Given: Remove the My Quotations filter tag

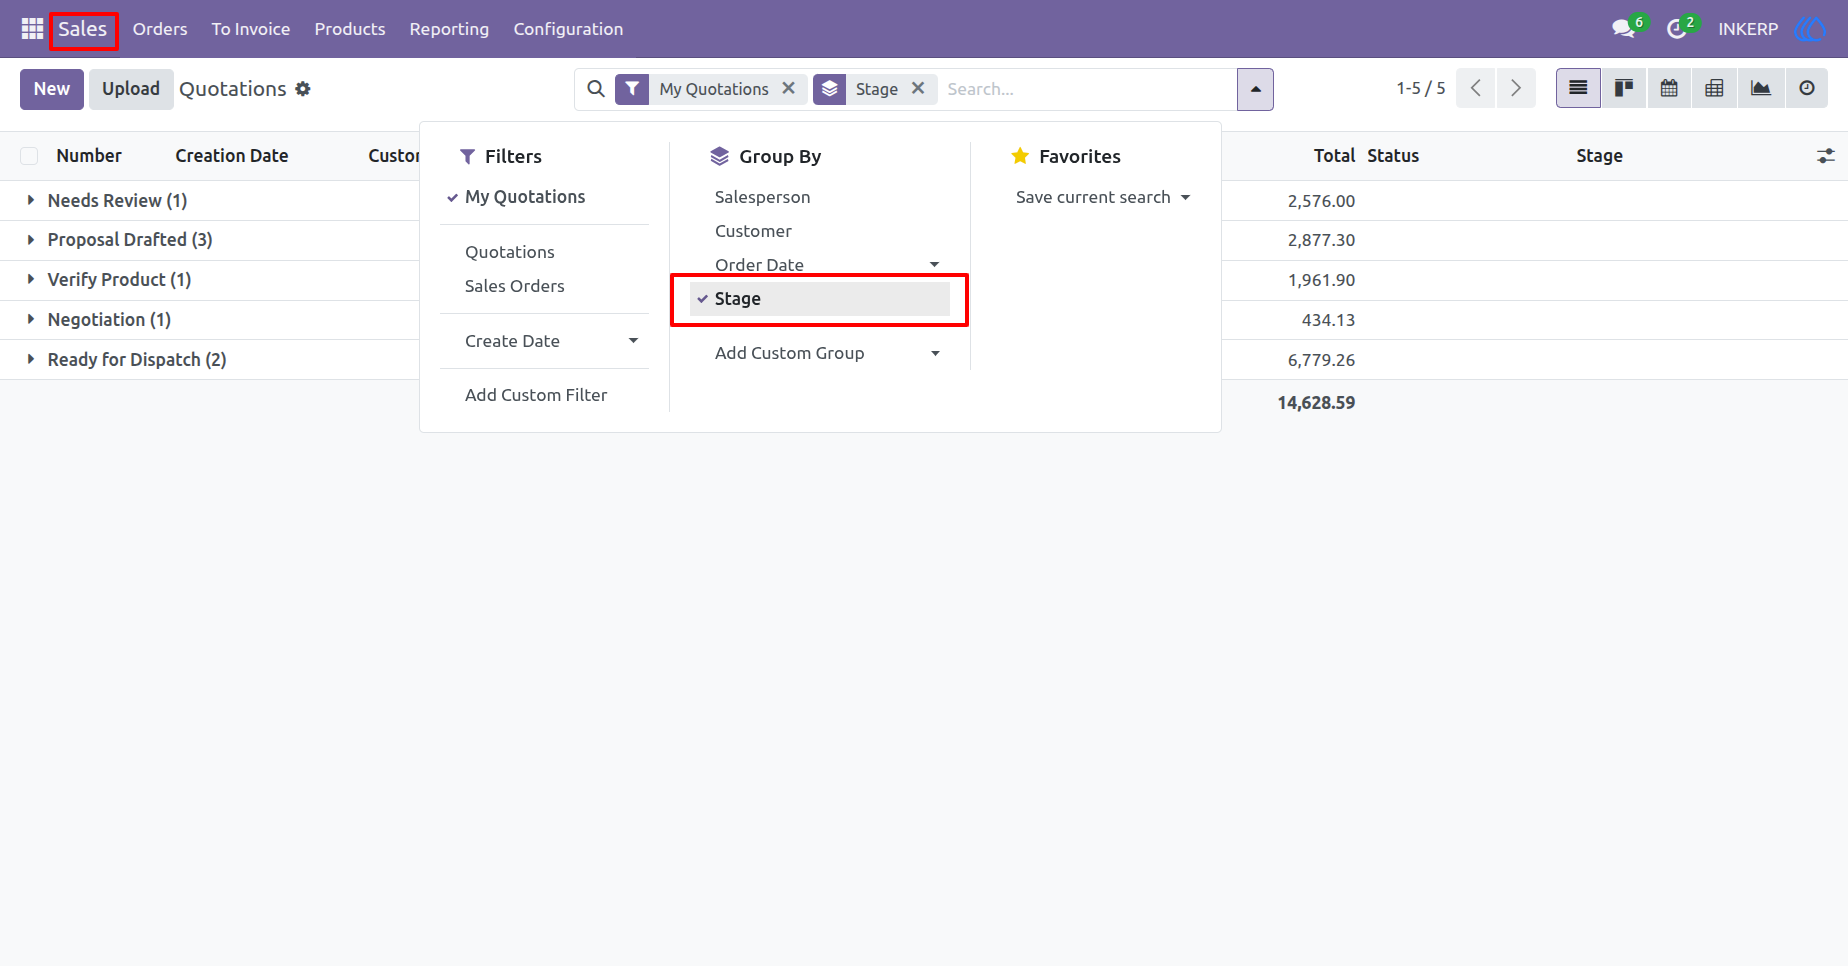Looking at the screenshot, I should [x=789, y=88].
